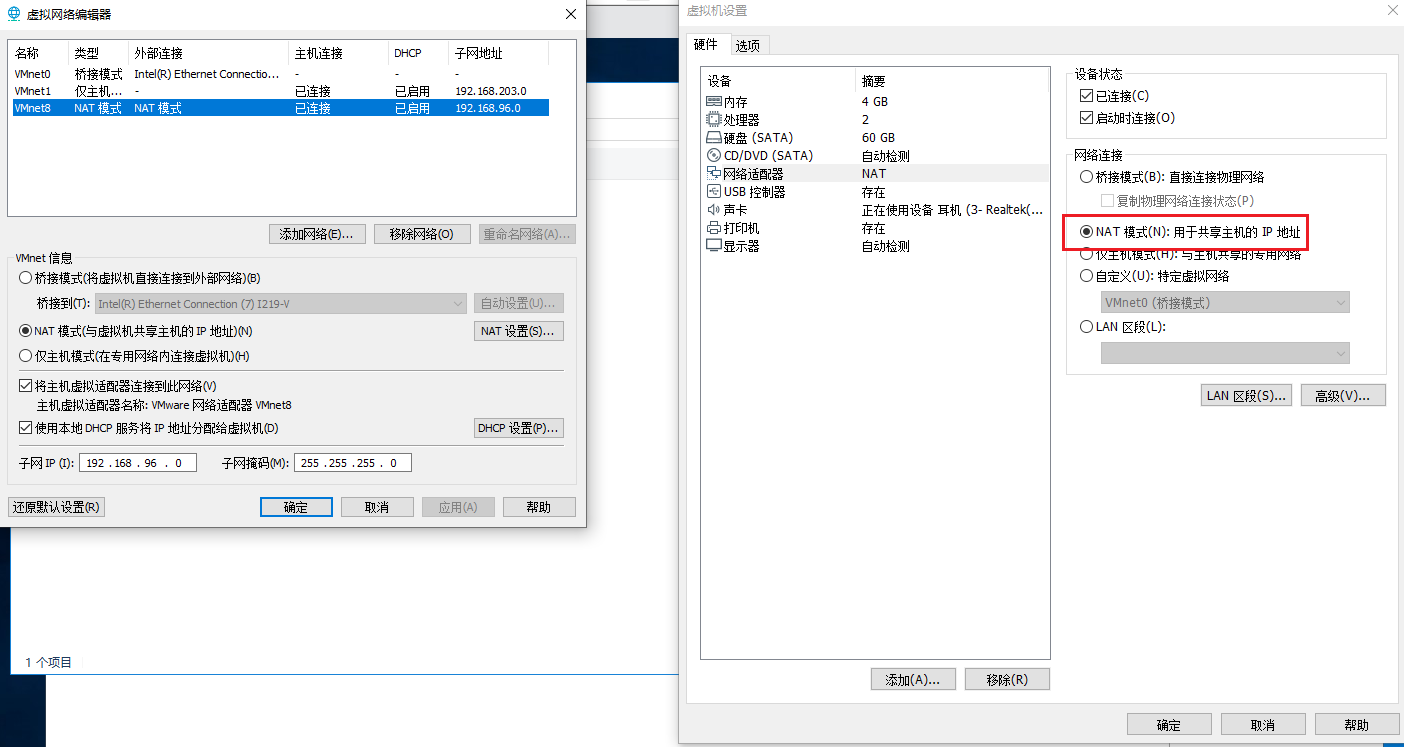
Task: Click the 设备 column header in hardware list
Action: [780, 81]
